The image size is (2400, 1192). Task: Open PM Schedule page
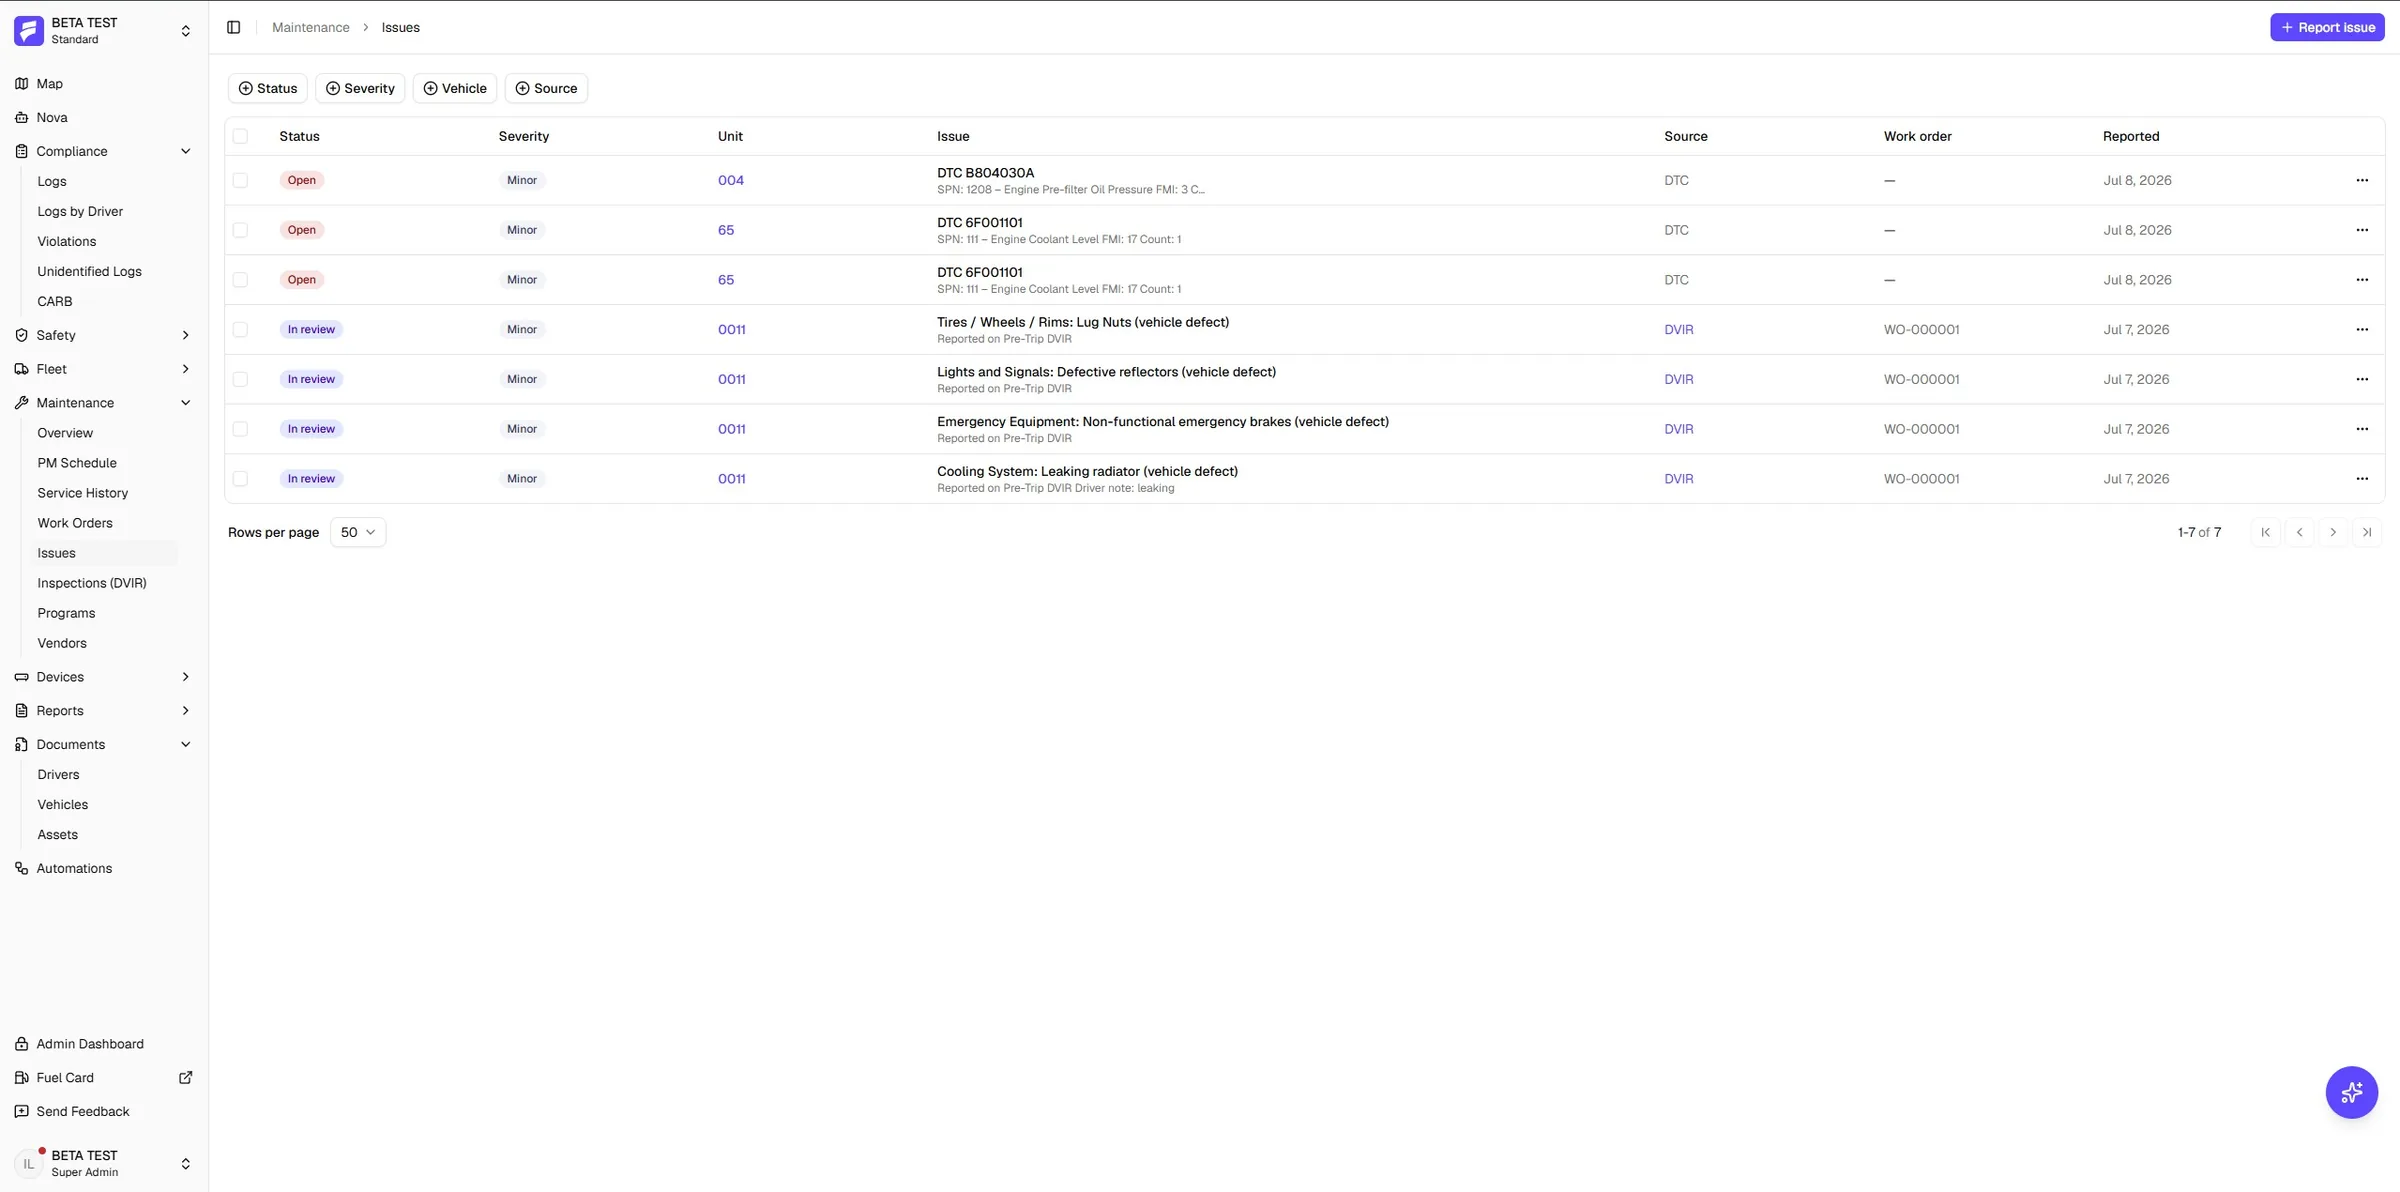tap(77, 463)
